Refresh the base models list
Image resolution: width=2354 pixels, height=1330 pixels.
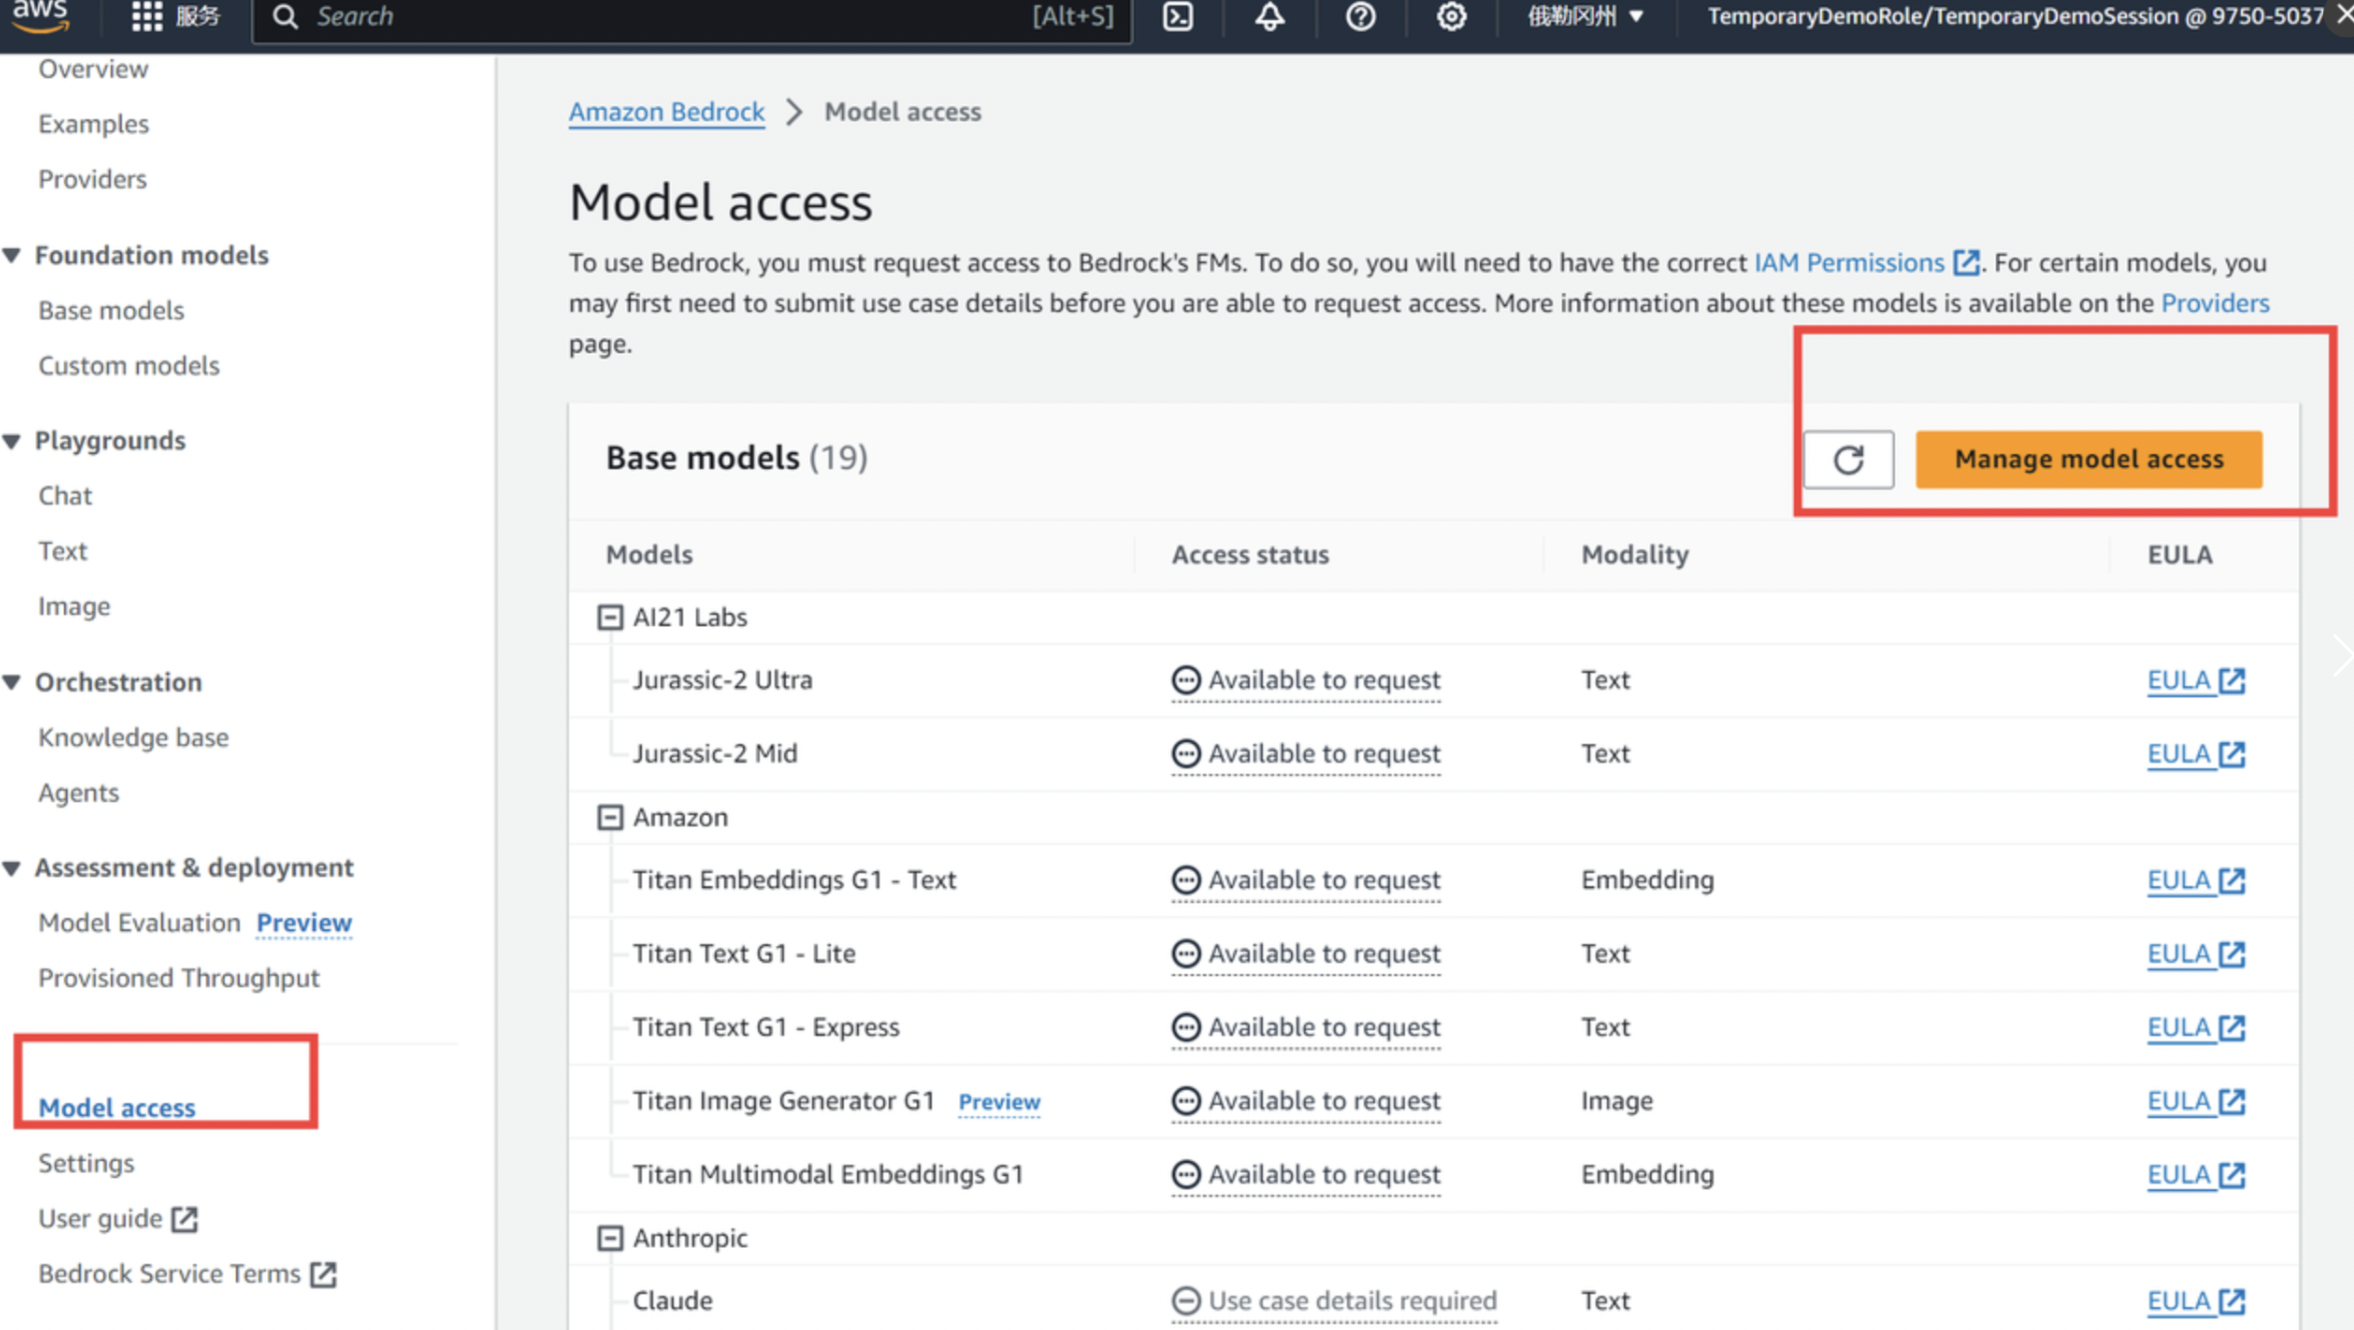pos(1848,460)
